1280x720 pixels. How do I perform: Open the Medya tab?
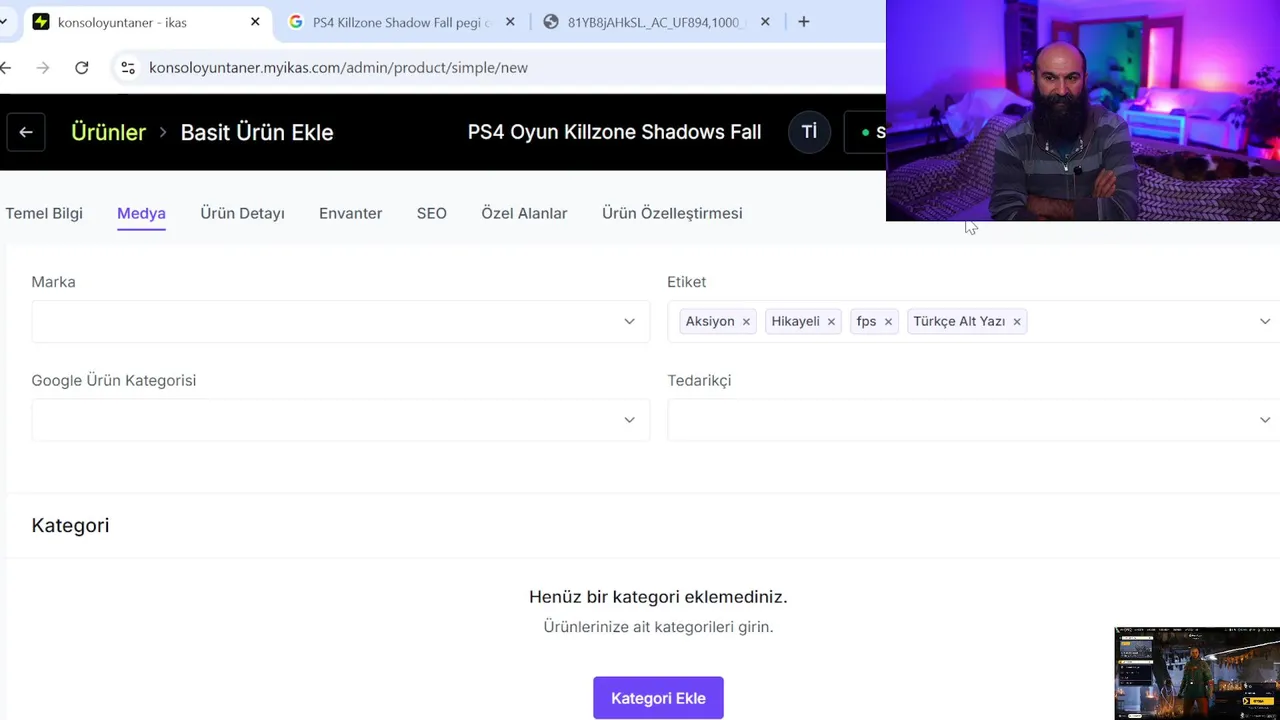[x=141, y=213]
